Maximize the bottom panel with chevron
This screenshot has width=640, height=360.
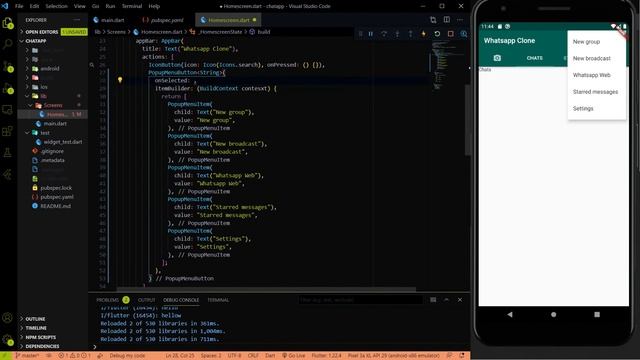click(x=447, y=300)
